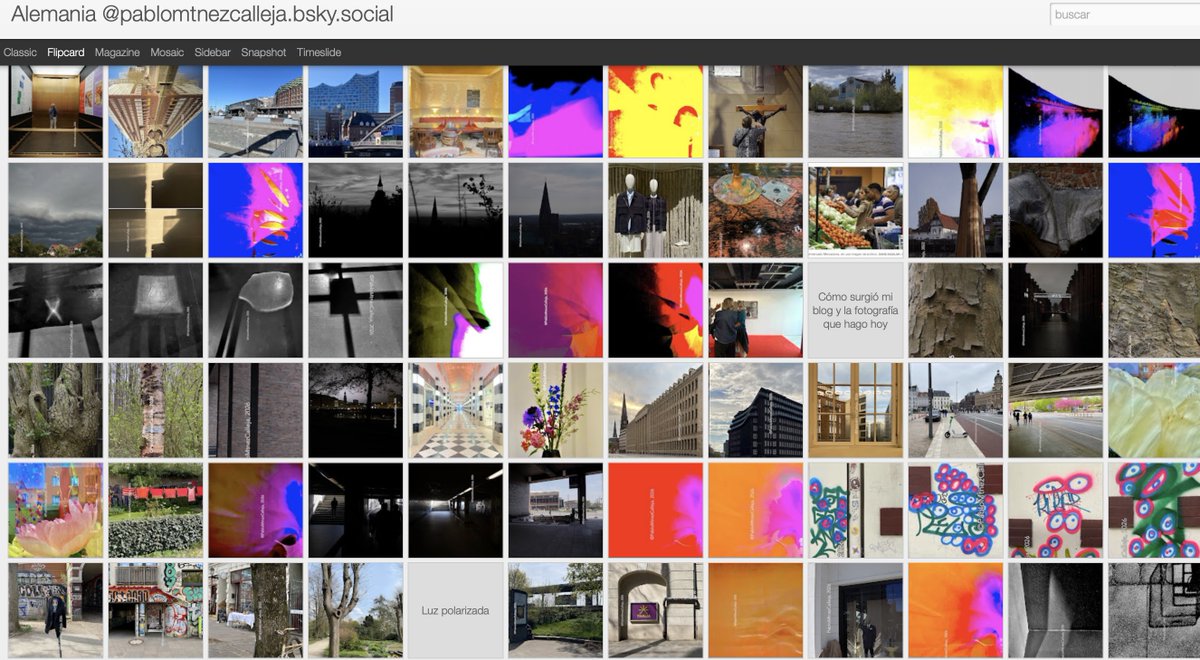Open the long beige building with spire photo
This screenshot has width=1200, height=660.
(x=655, y=410)
